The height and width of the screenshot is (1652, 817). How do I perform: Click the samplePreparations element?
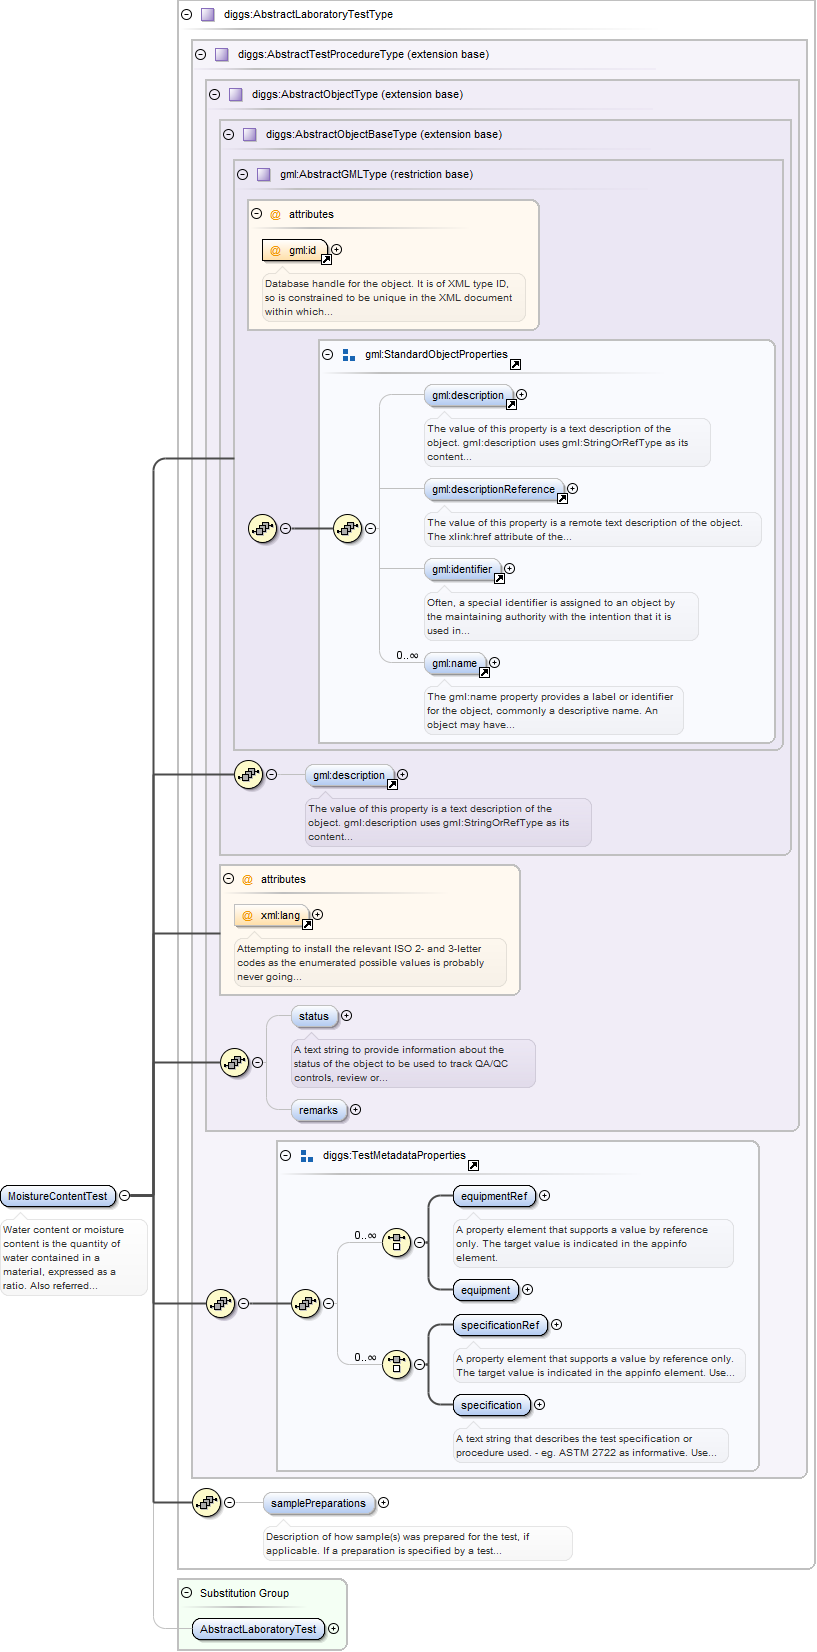pos(318,1503)
